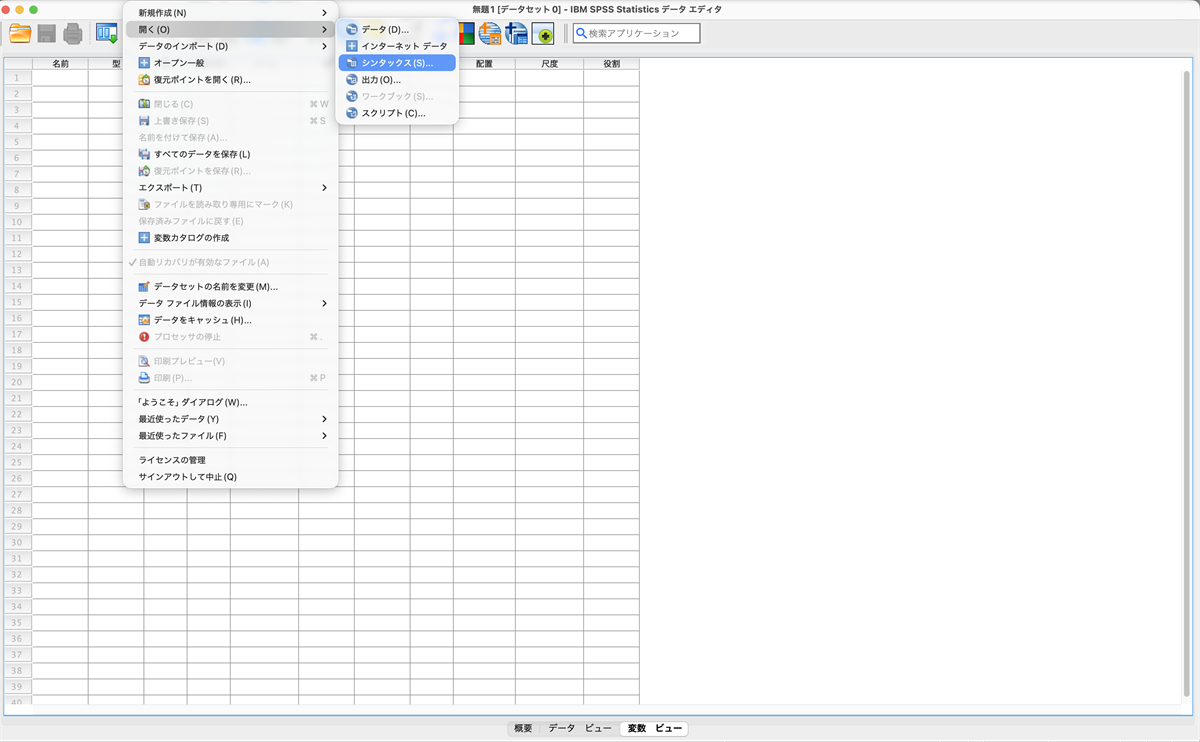This screenshot has height=742, width=1200.
Task: Click the 役割 cell in row 5
Action: point(611,142)
